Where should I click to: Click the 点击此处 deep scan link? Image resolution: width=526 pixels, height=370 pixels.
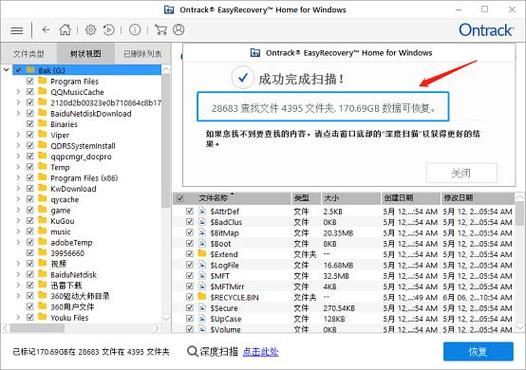pos(260,352)
